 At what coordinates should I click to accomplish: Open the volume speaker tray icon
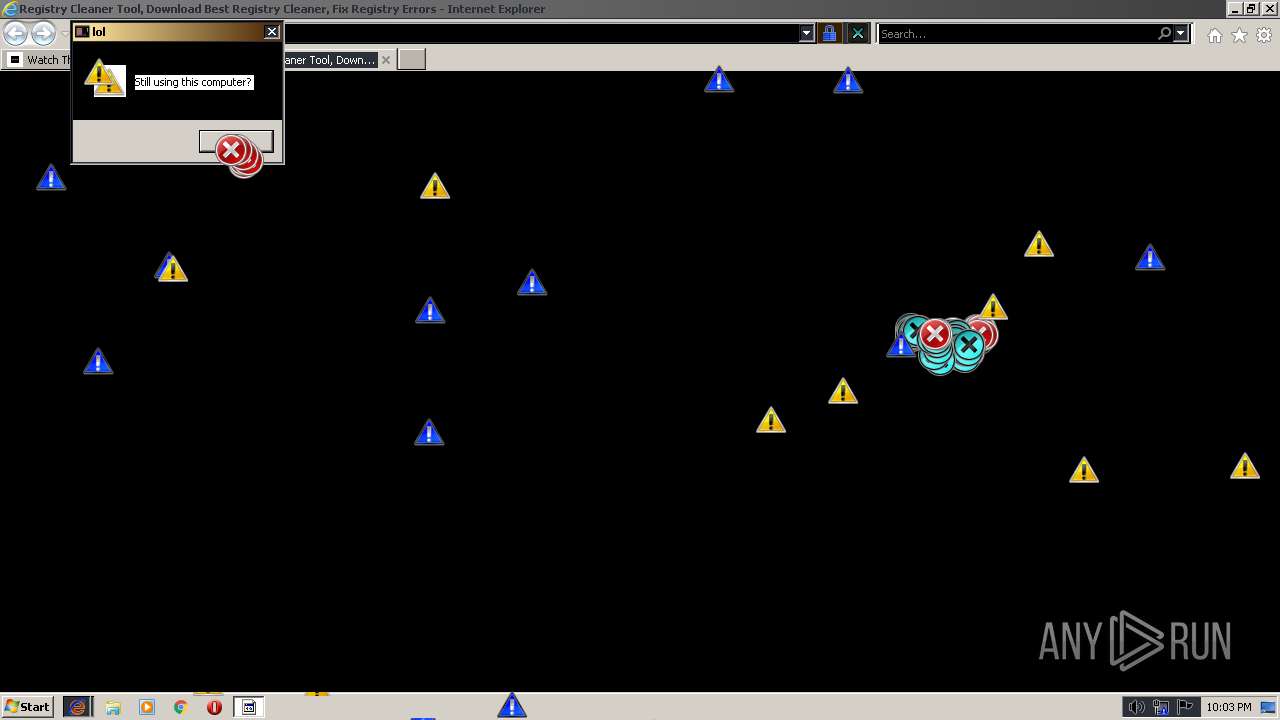click(x=1137, y=707)
